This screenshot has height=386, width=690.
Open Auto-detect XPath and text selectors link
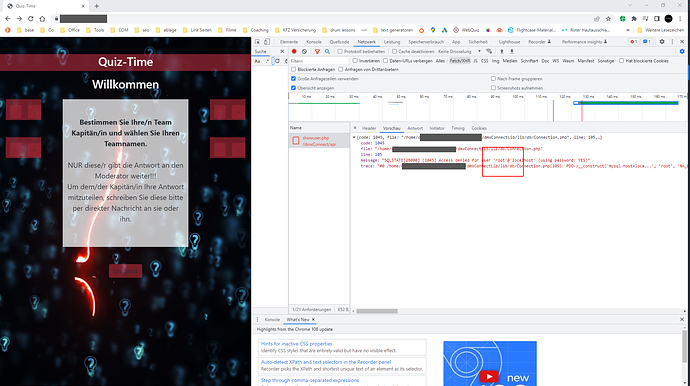click(326, 362)
